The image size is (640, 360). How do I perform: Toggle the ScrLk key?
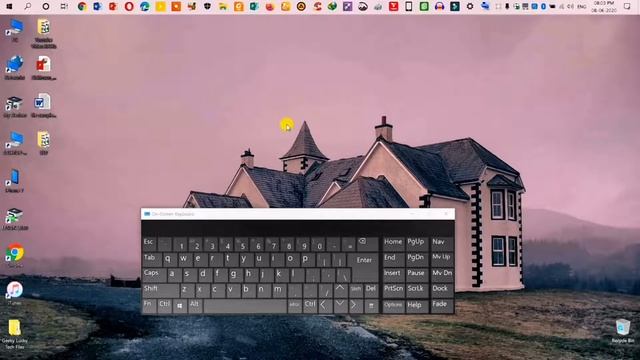pyautogui.click(x=417, y=290)
